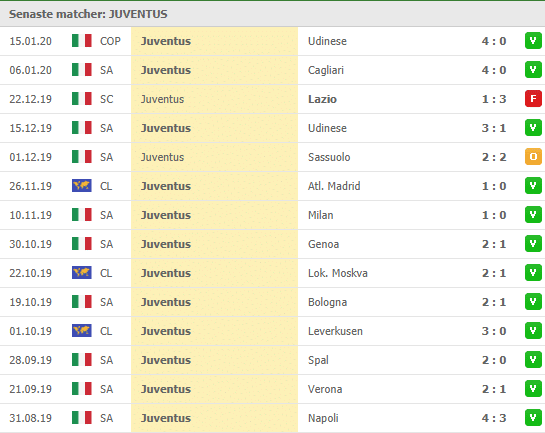Click green V icon for Napoli match
Image resolution: width=545 pixels, height=433 pixels.
[x=533, y=417]
